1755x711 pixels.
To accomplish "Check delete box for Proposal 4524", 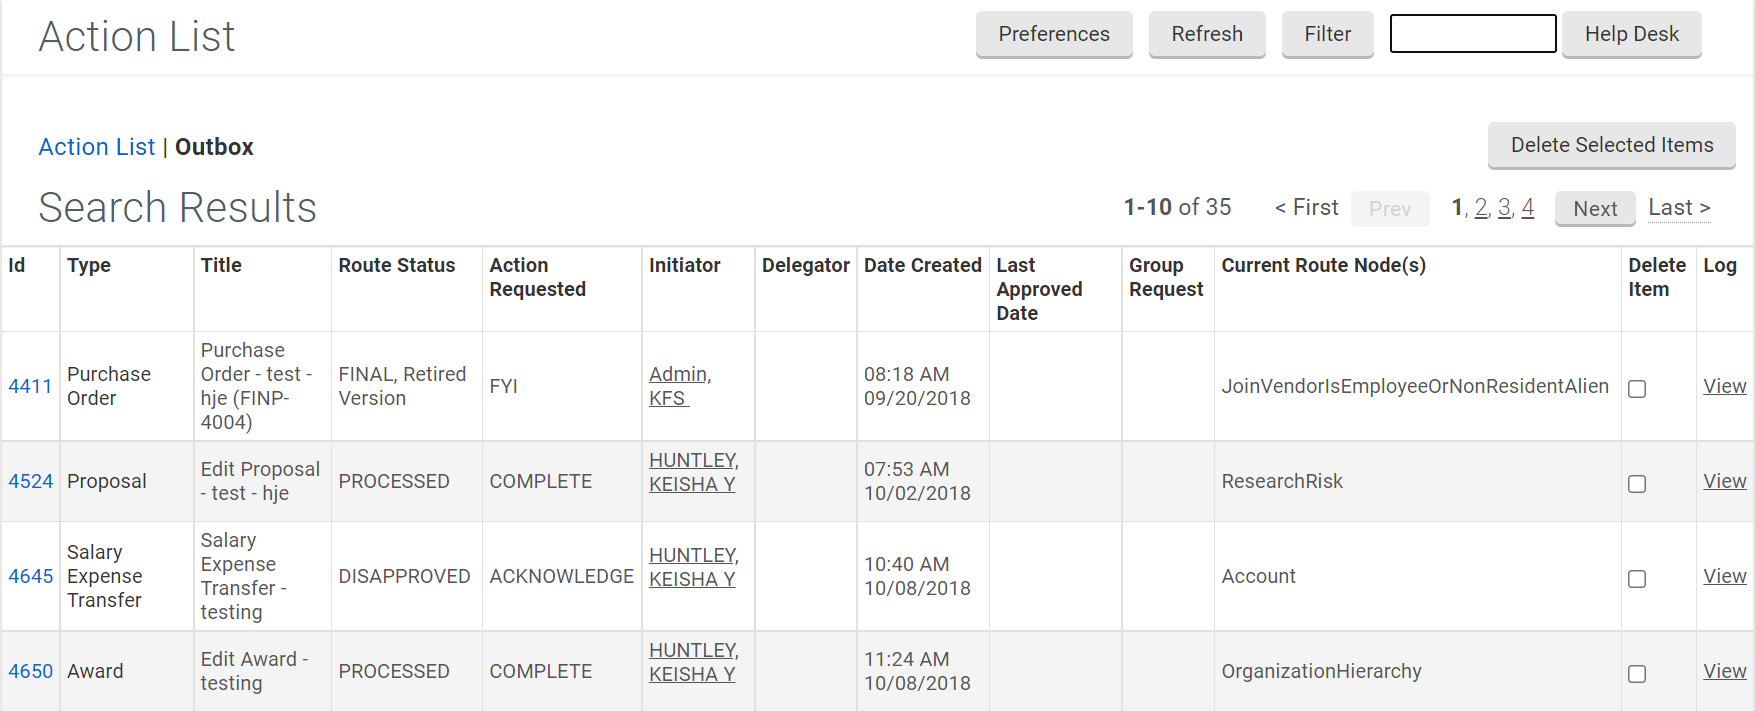I will (1637, 484).
